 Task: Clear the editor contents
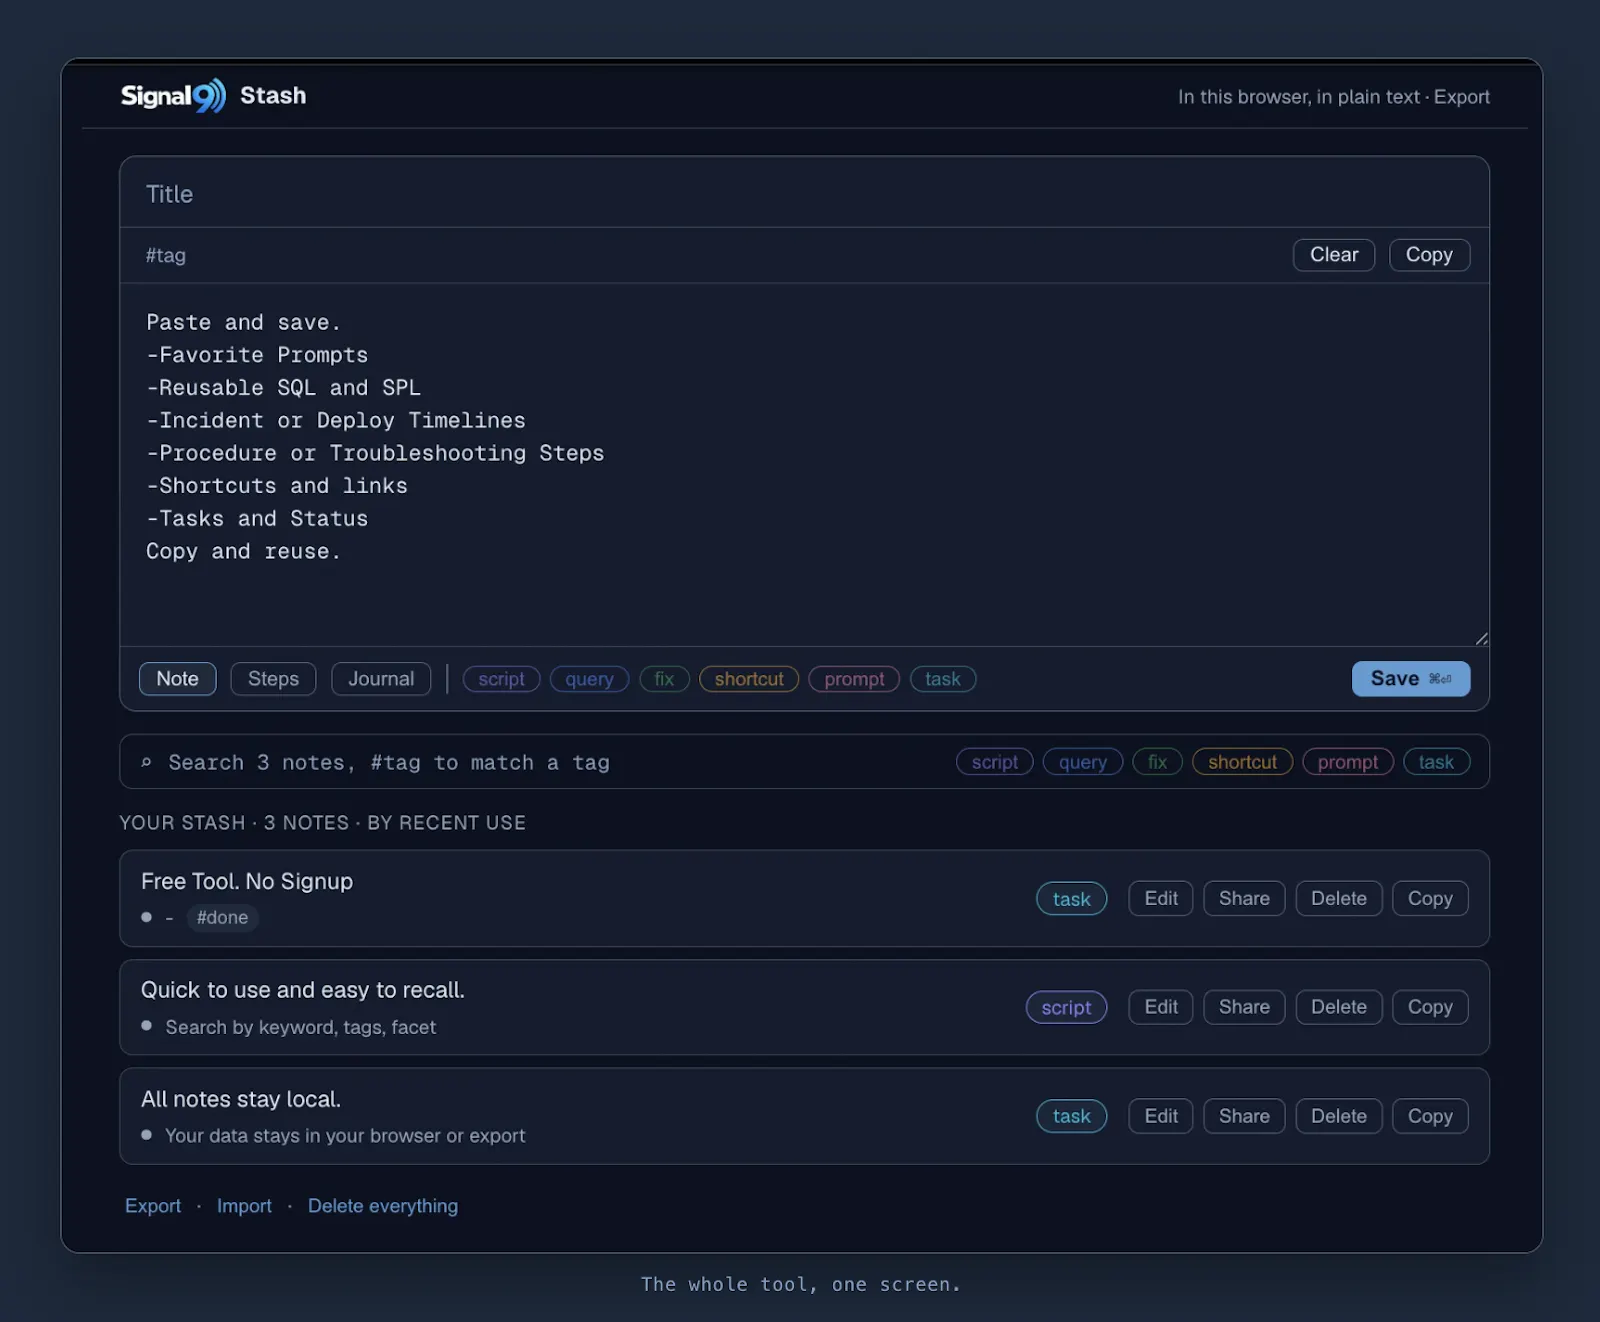point(1334,255)
